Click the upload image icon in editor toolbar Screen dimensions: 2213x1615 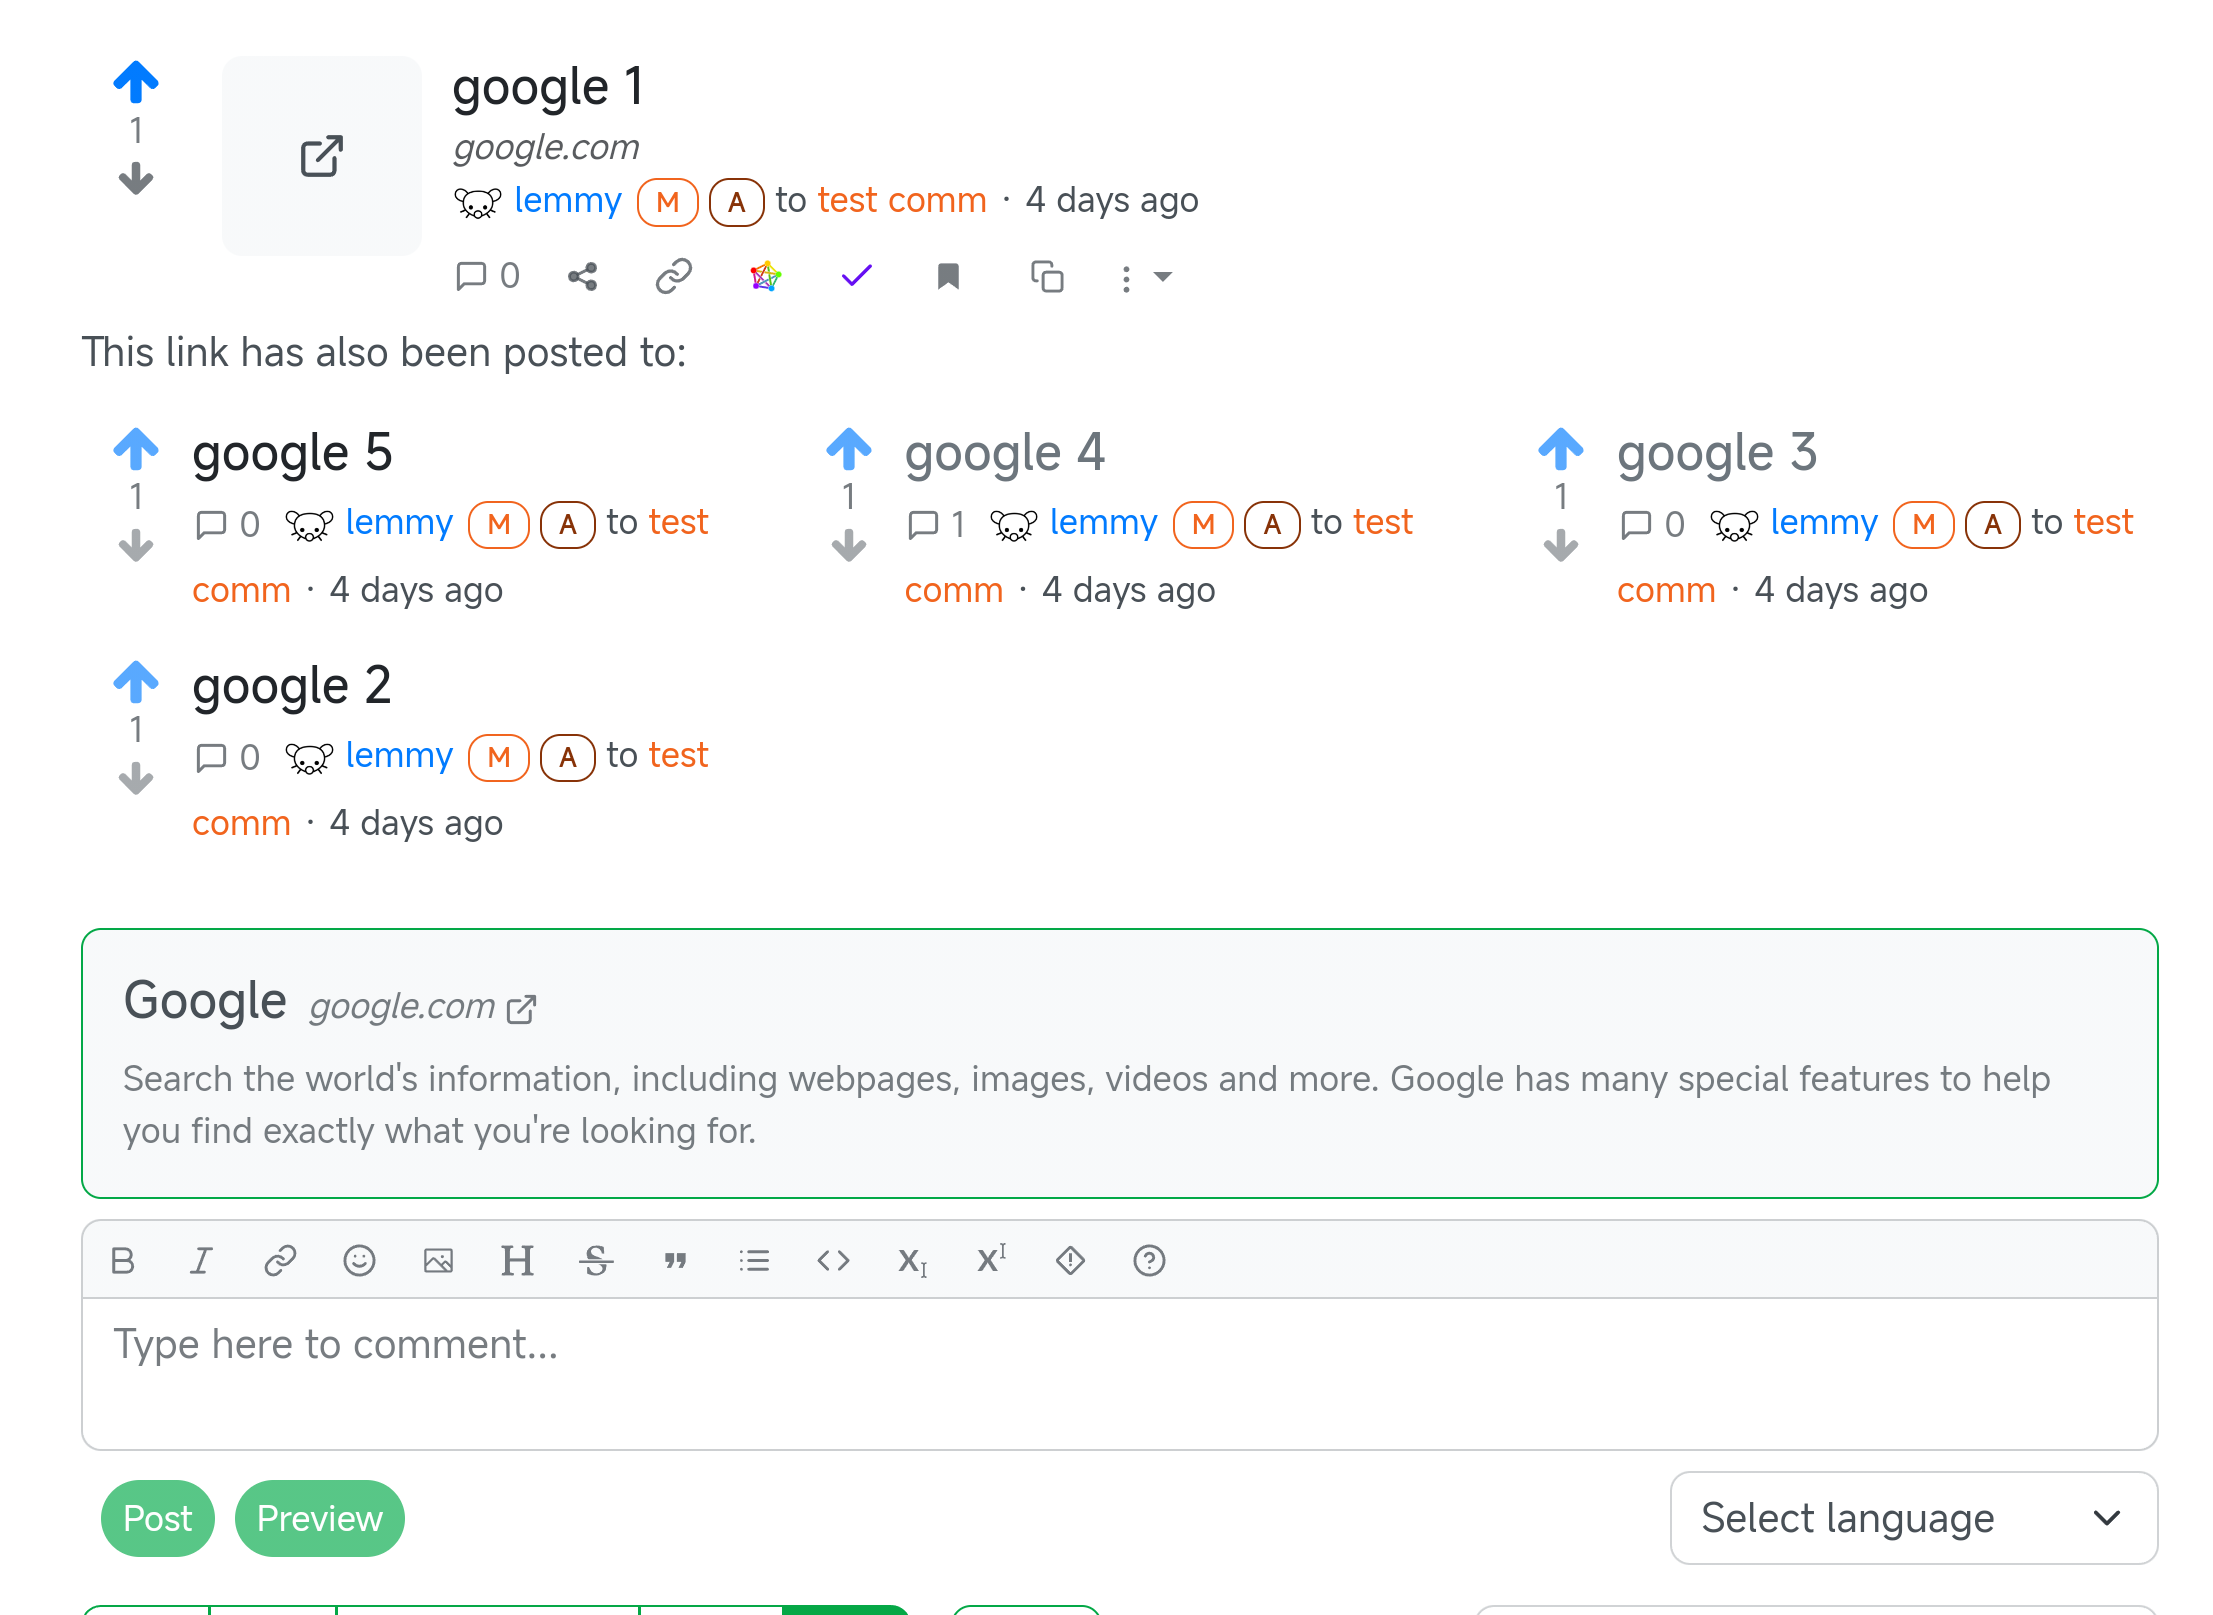click(x=438, y=1260)
